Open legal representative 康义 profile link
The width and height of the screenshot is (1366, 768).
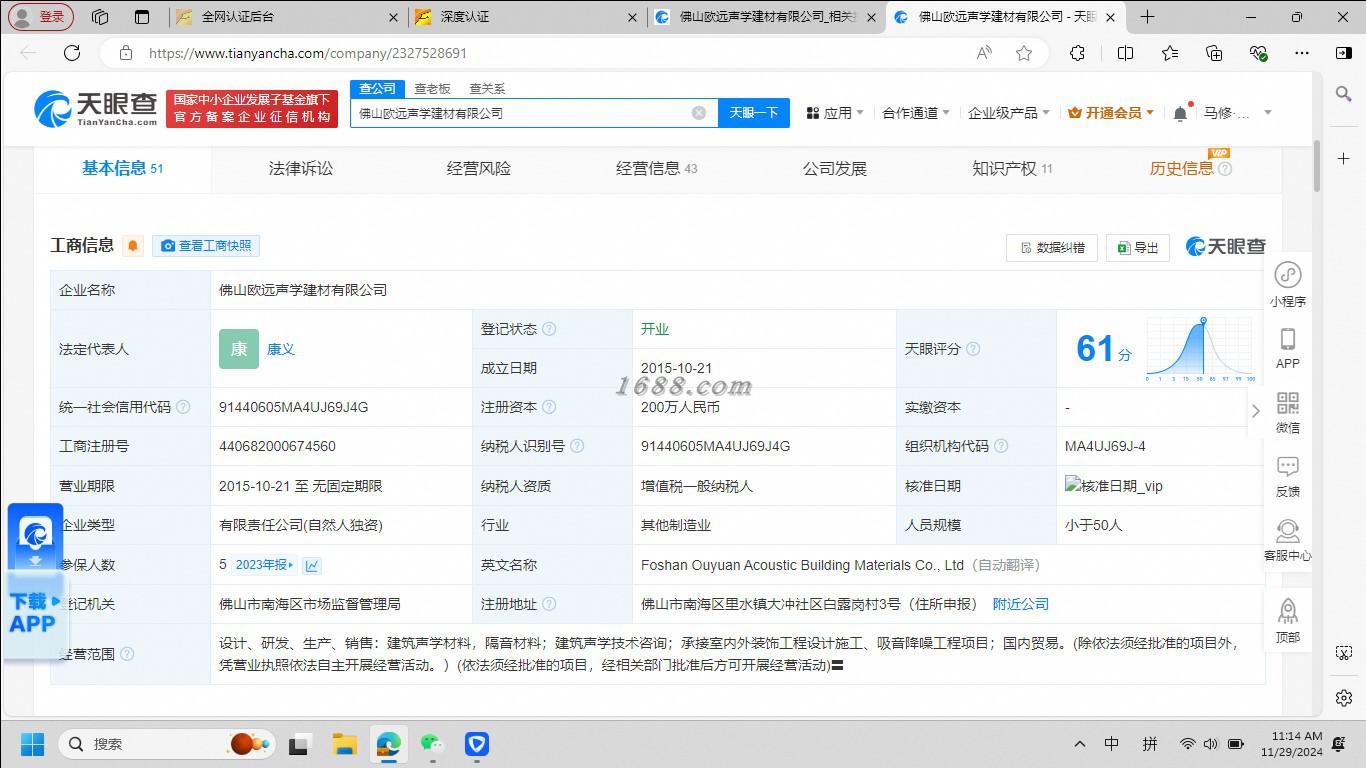tap(281, 349)
